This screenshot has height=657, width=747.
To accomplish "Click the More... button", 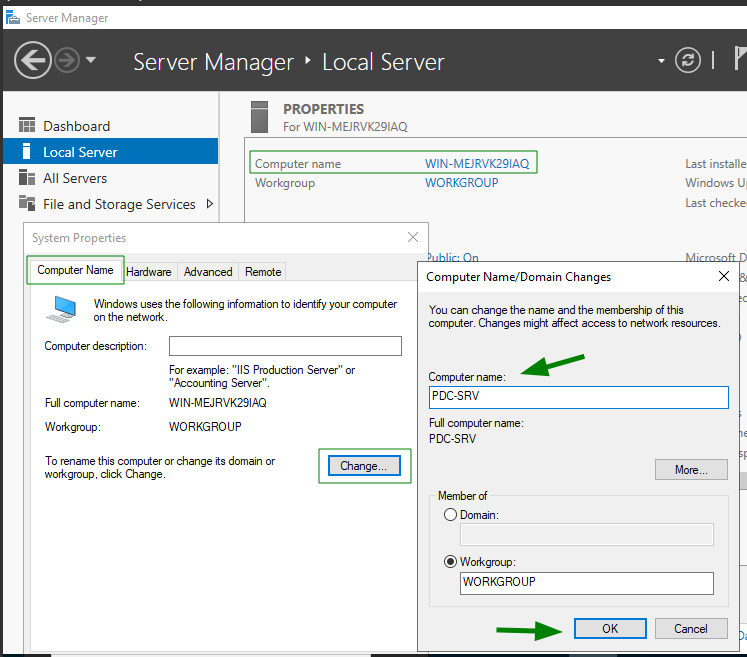I will point(691,470).
